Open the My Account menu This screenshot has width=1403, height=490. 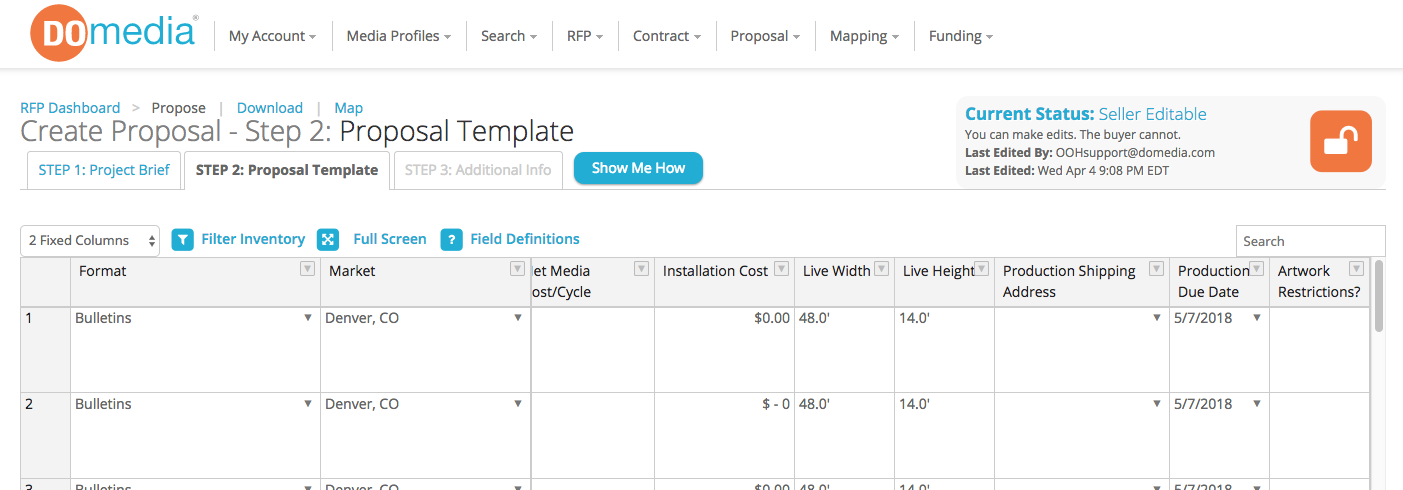[272, 36]
